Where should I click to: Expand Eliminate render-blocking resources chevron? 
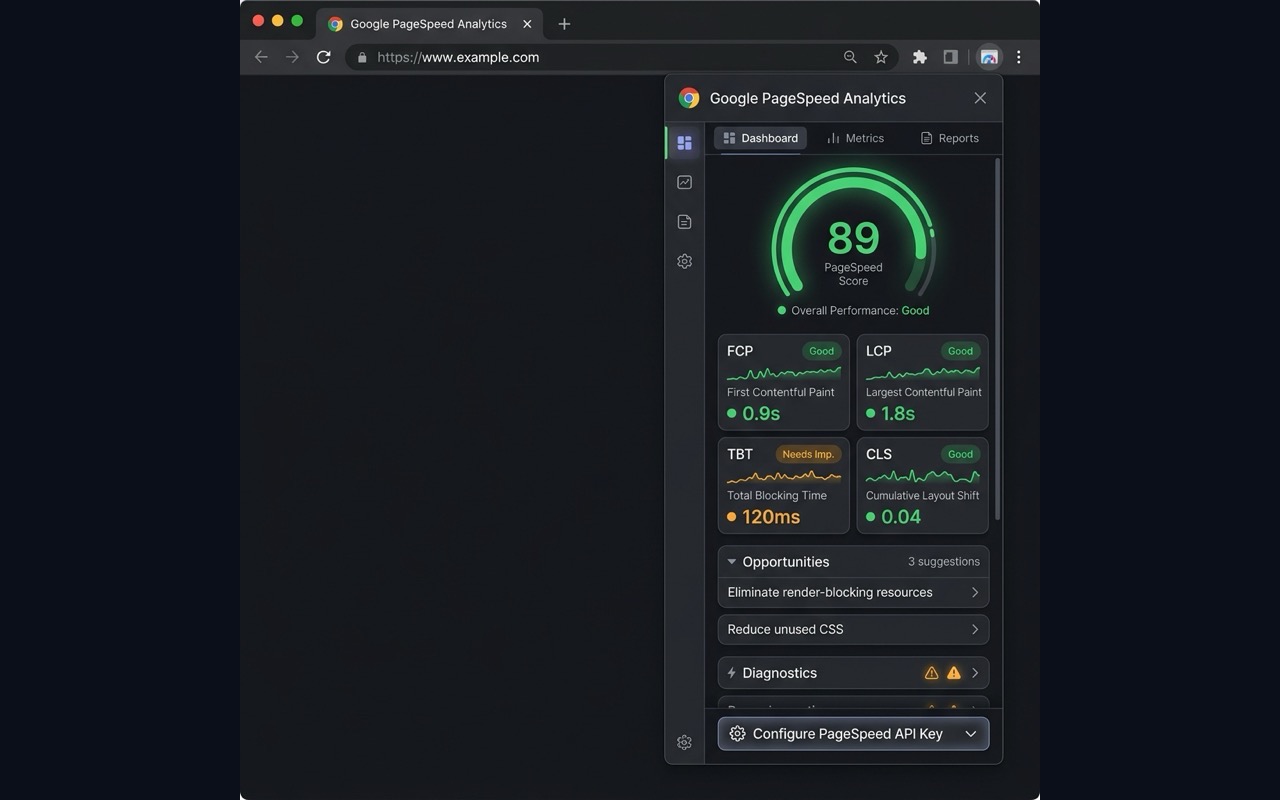pyautogui.click(x=975, y=592)
